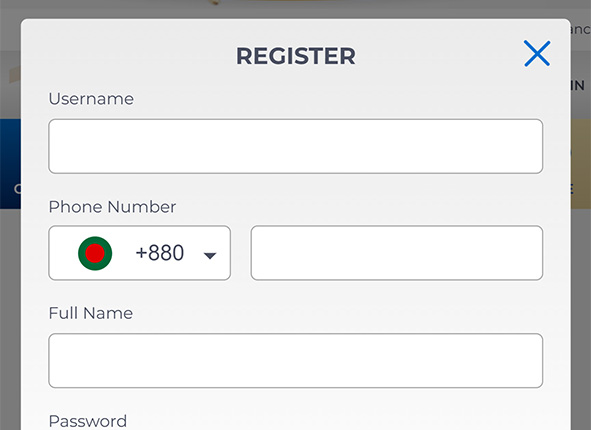The image size is (591, 430).
Task: Click the partially visible text at top right
Action: [580, 29]
